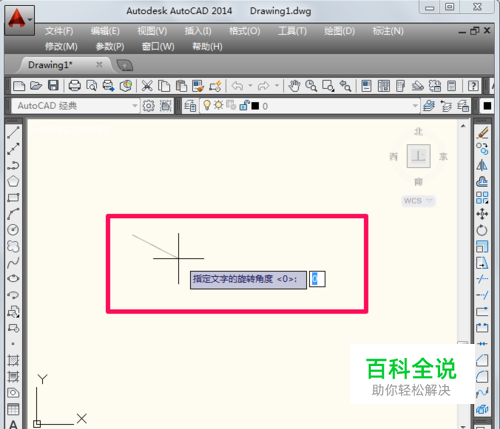Open the 视图(V) menu

pos(152,31)
